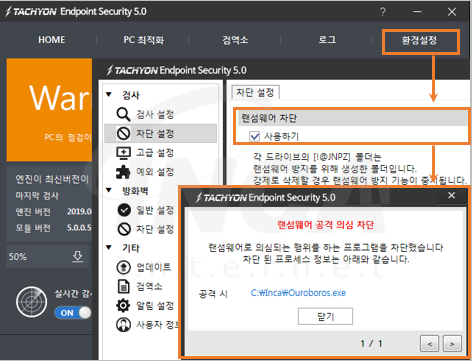
Task: Collapse the 검사 tree section
Action: (x=109, y=95)
